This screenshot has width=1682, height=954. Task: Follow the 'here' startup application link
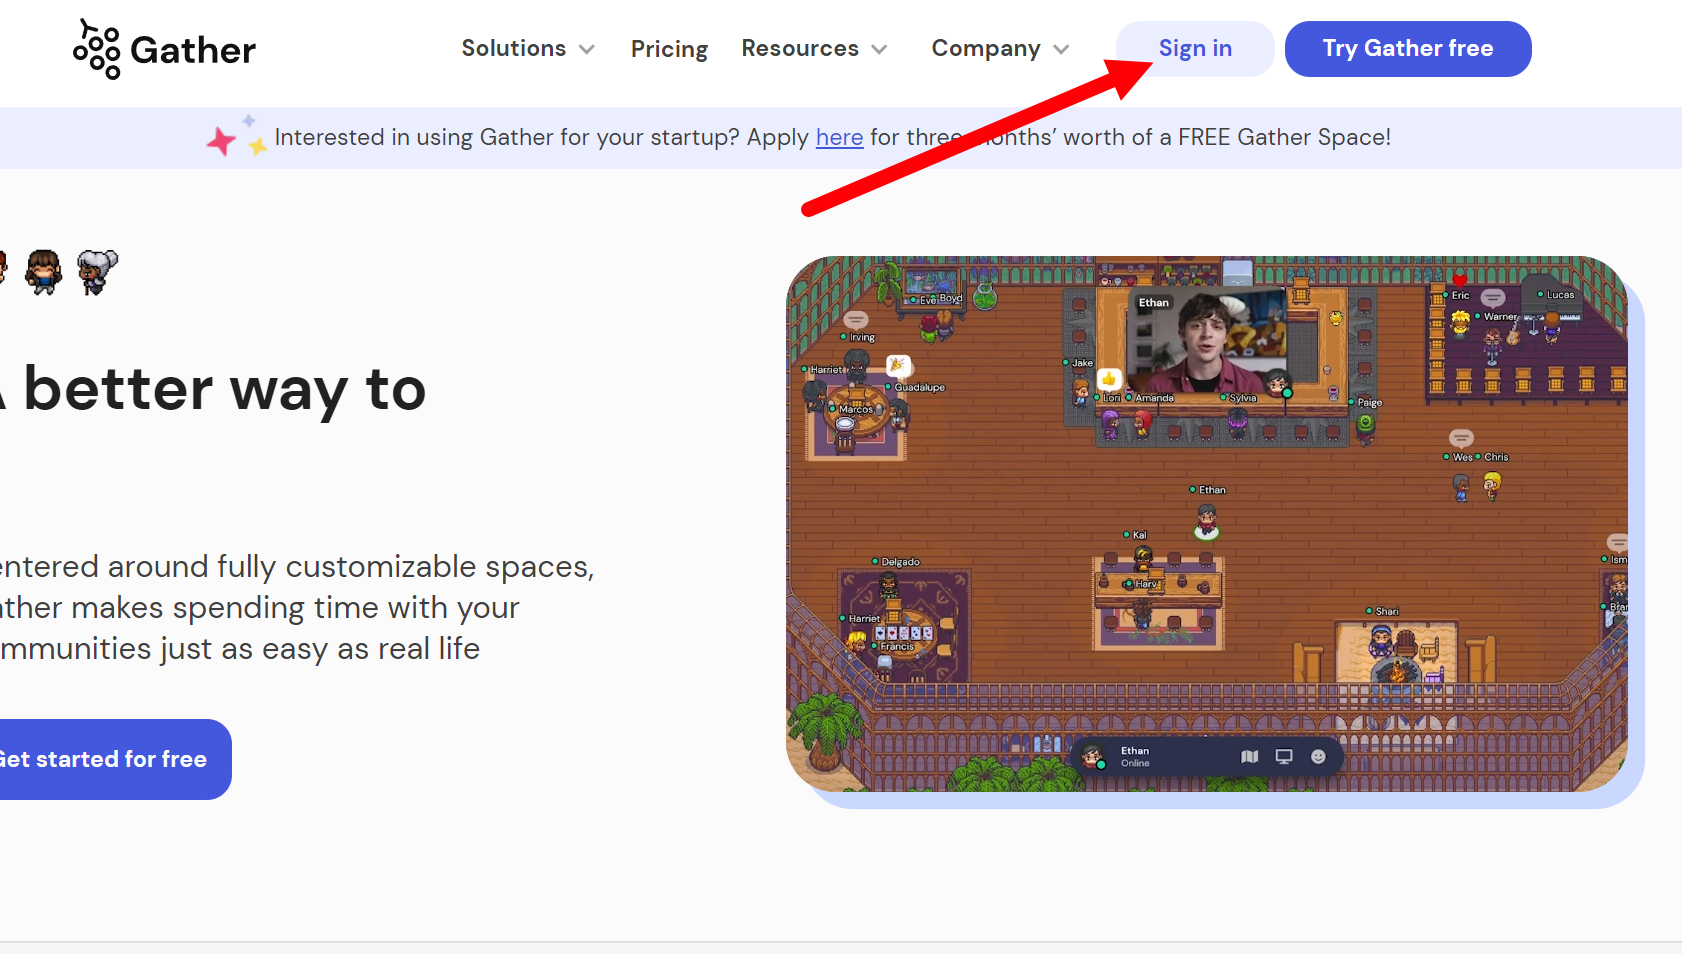839,137
